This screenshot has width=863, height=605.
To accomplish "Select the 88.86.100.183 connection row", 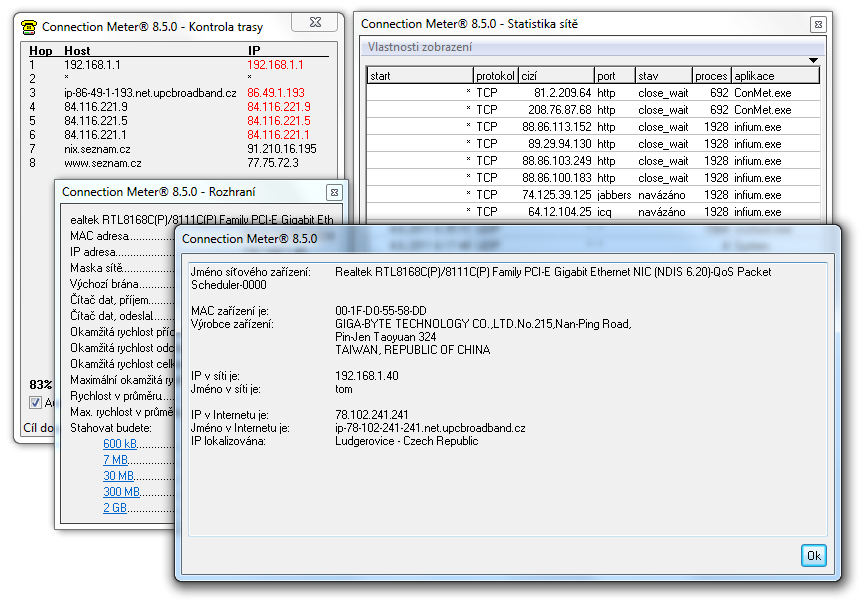I will click(x=593, y=178).
